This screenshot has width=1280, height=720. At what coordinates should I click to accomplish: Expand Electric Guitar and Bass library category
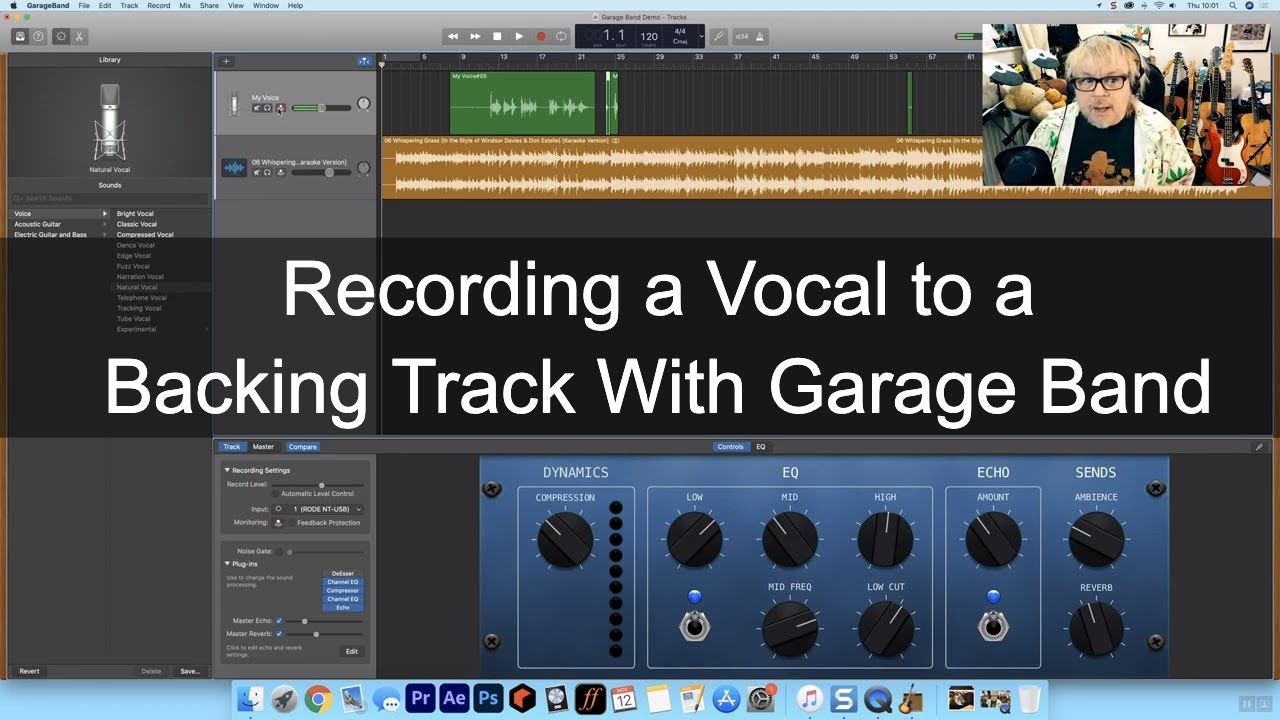click(104, 234)
